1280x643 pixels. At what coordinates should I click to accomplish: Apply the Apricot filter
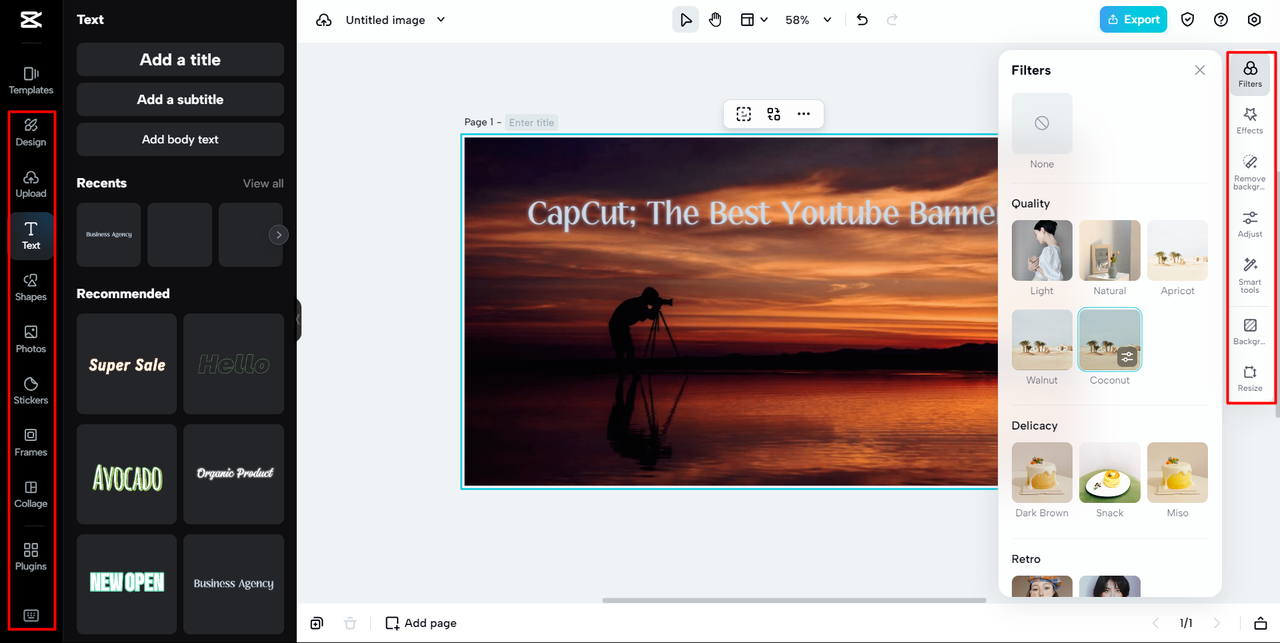point(1177,250)
